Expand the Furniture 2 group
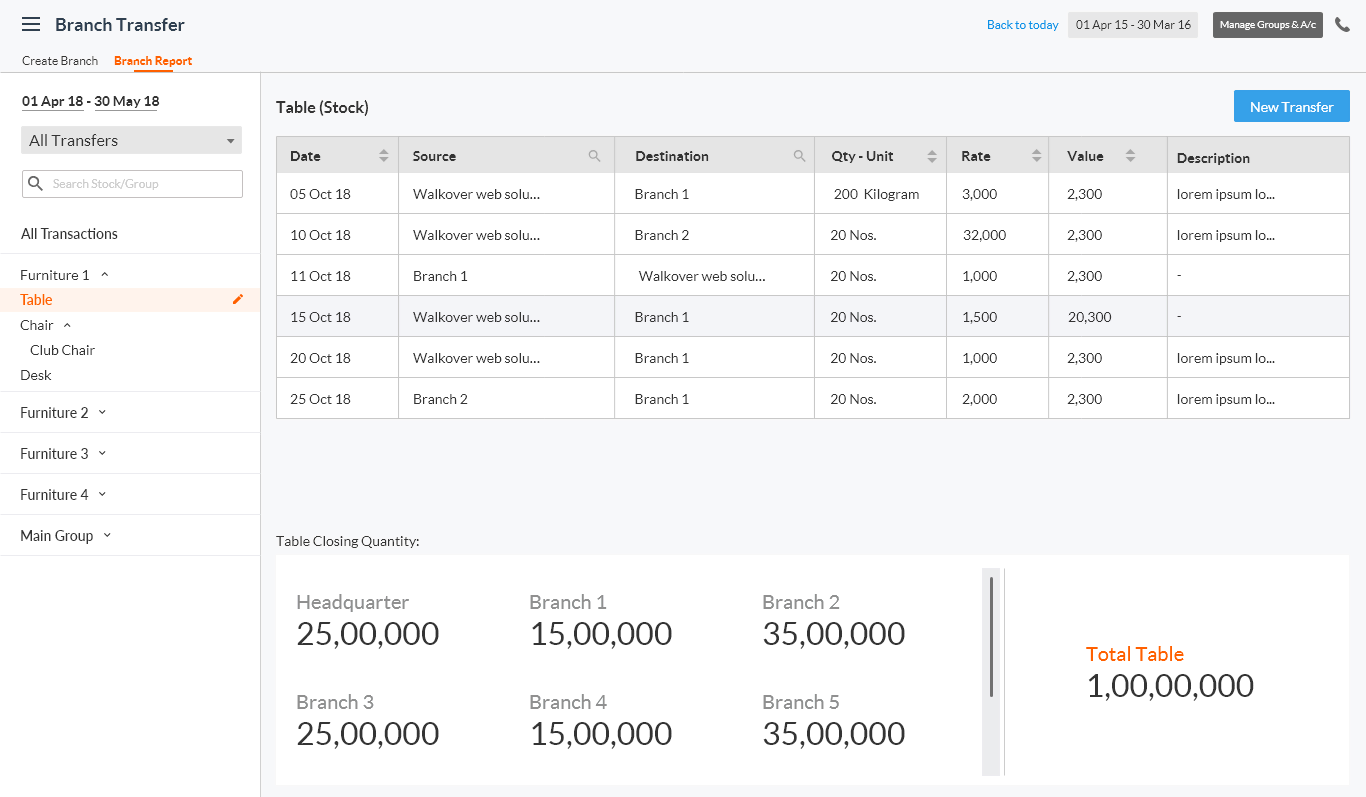The height and width of the screenshot is (797, 1366). pyautogui.click(x=102, y=412)
